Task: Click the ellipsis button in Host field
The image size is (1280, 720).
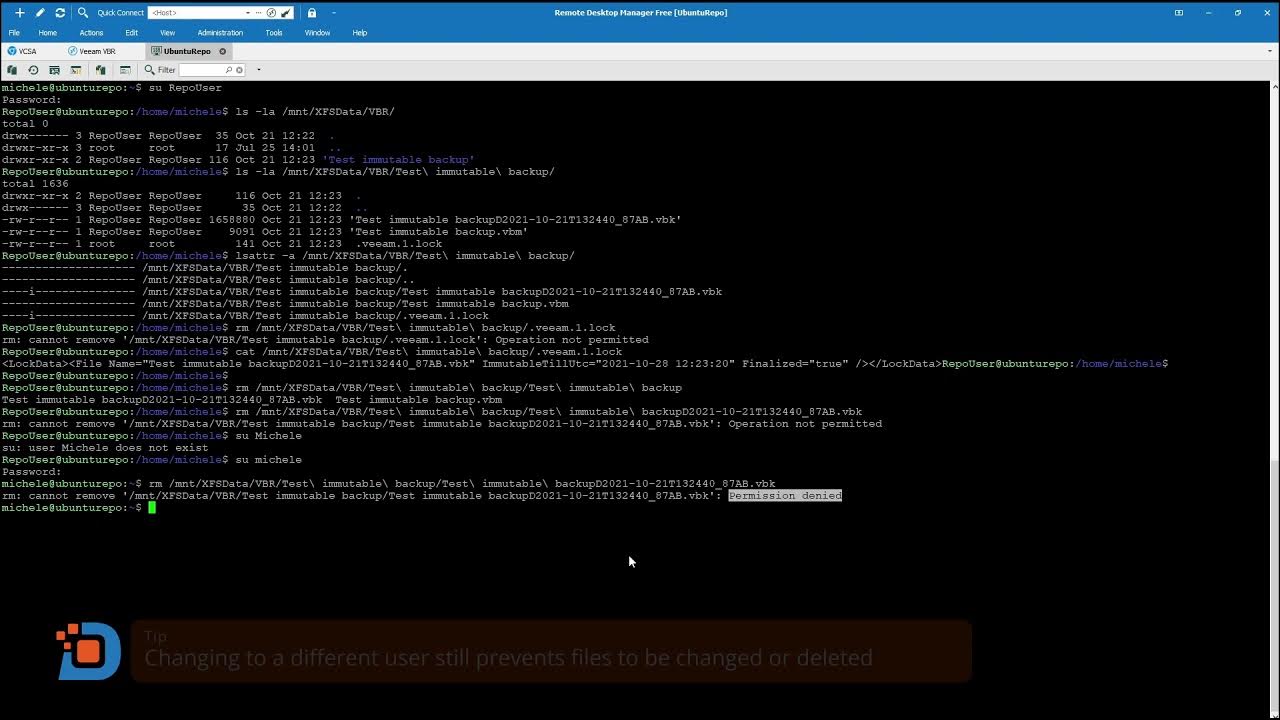Action: (x=259, y=13)
